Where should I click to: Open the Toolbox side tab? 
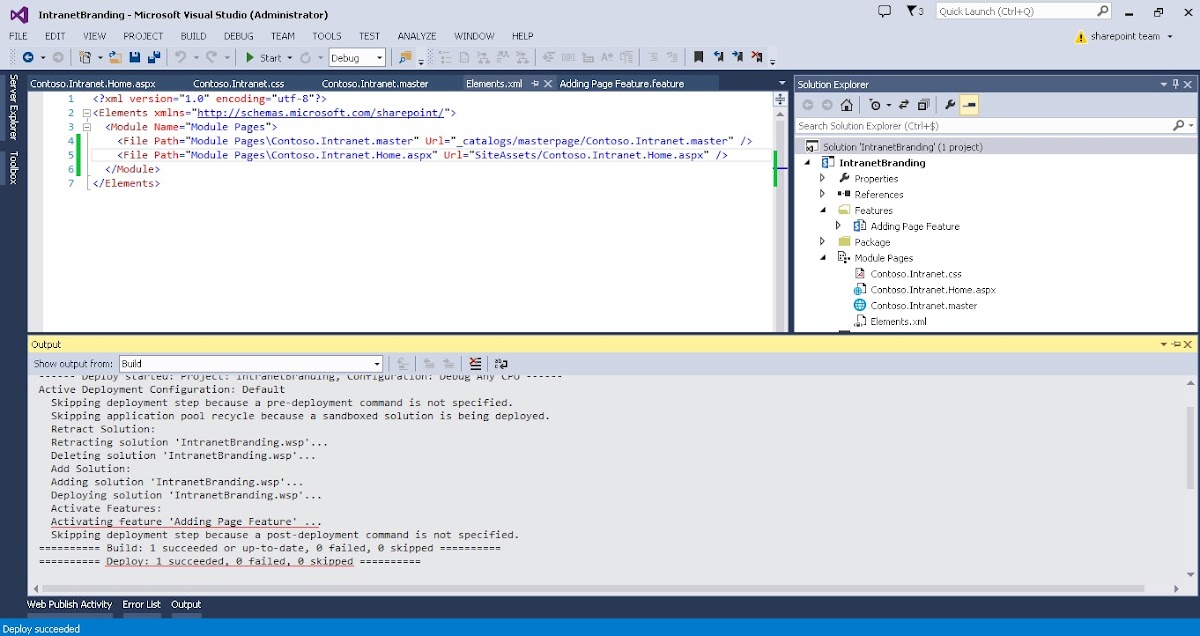pyautogui.click(x=13, y=167)
